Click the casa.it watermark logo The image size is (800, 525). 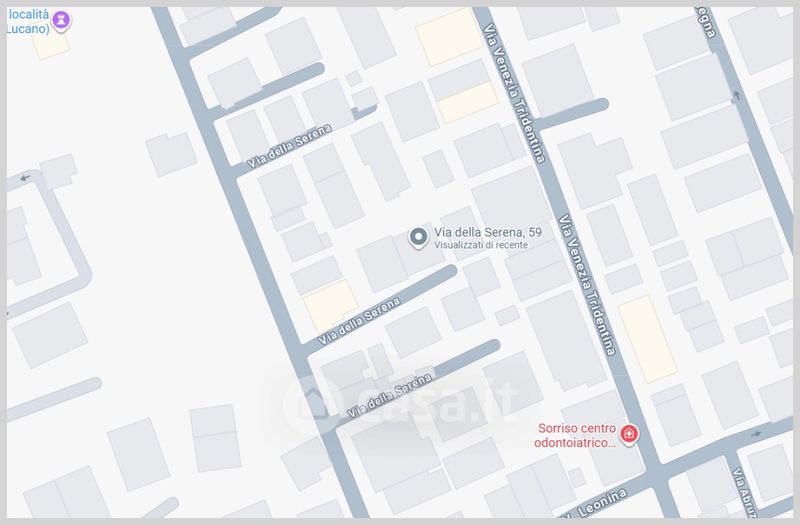(x=398, y=403)
